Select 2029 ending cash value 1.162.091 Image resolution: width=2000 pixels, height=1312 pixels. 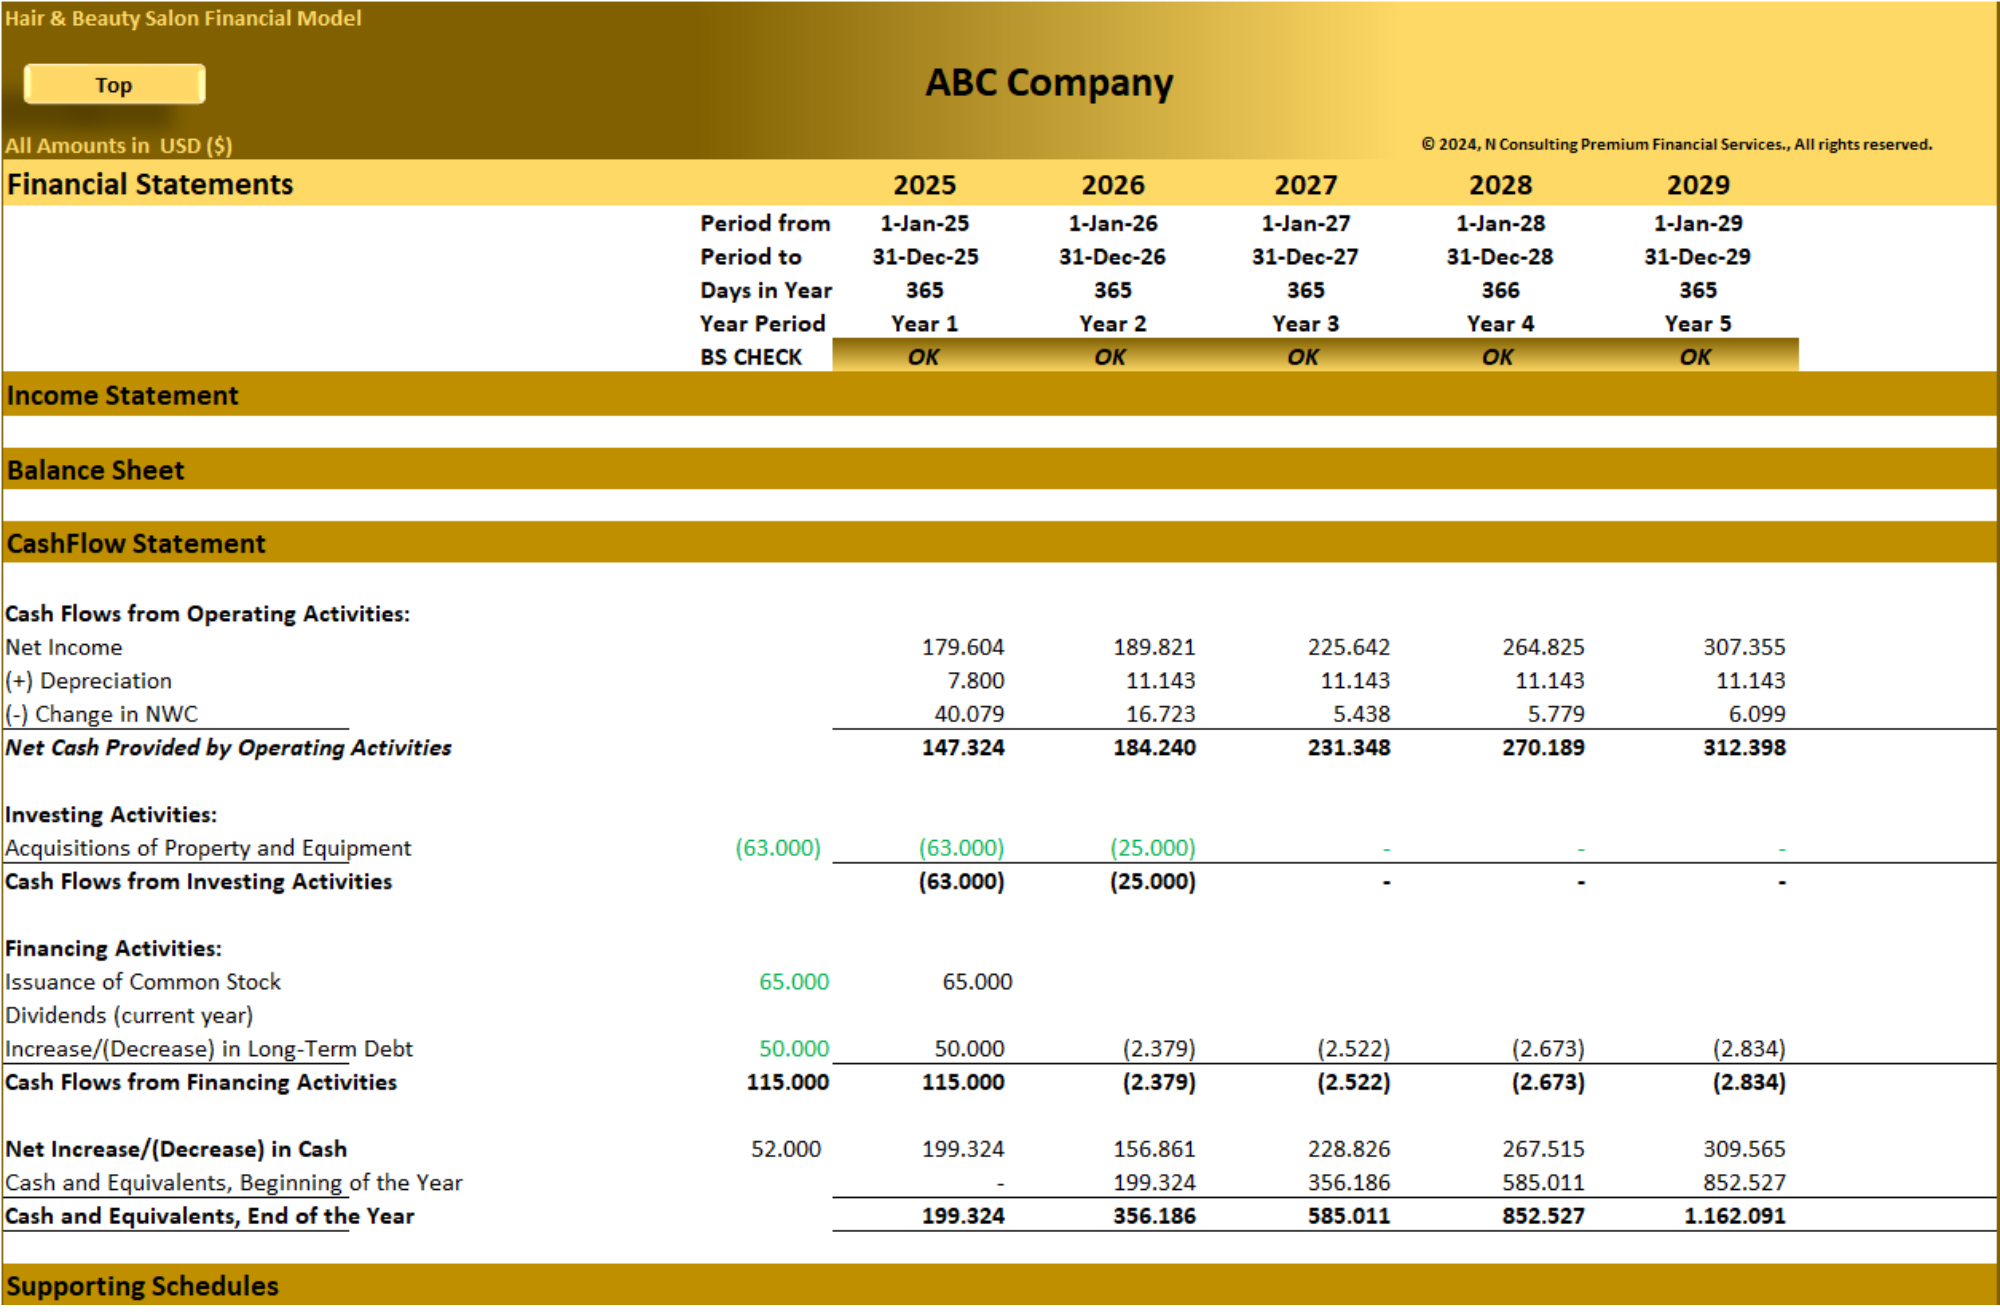point(1734,1216)
